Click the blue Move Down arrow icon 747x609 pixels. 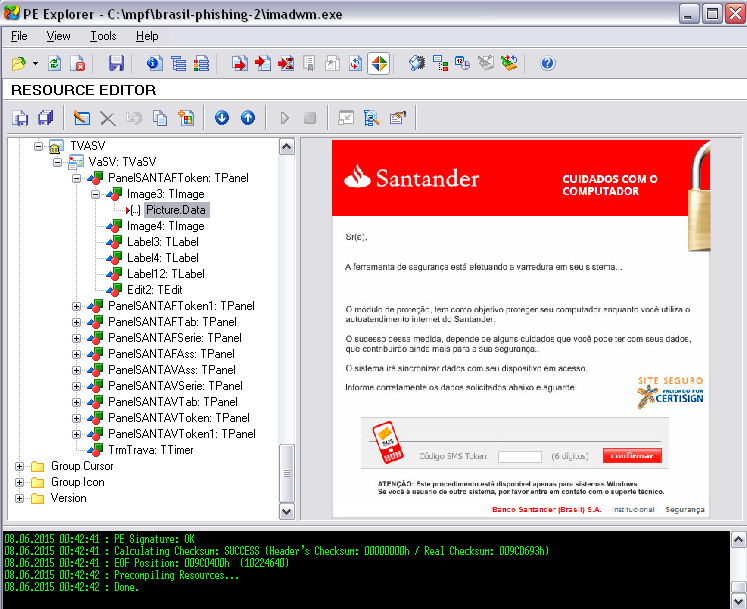(x=222, y=118)
